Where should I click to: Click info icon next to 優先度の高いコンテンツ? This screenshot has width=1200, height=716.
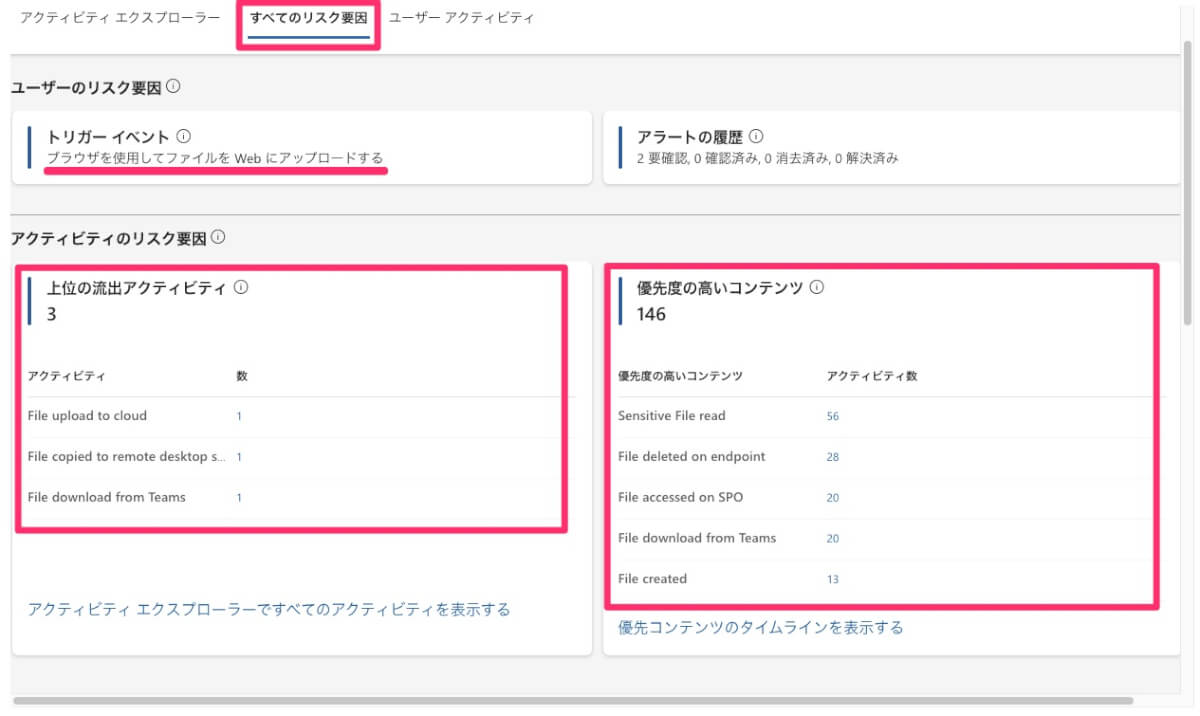click(x=816, y=288)
